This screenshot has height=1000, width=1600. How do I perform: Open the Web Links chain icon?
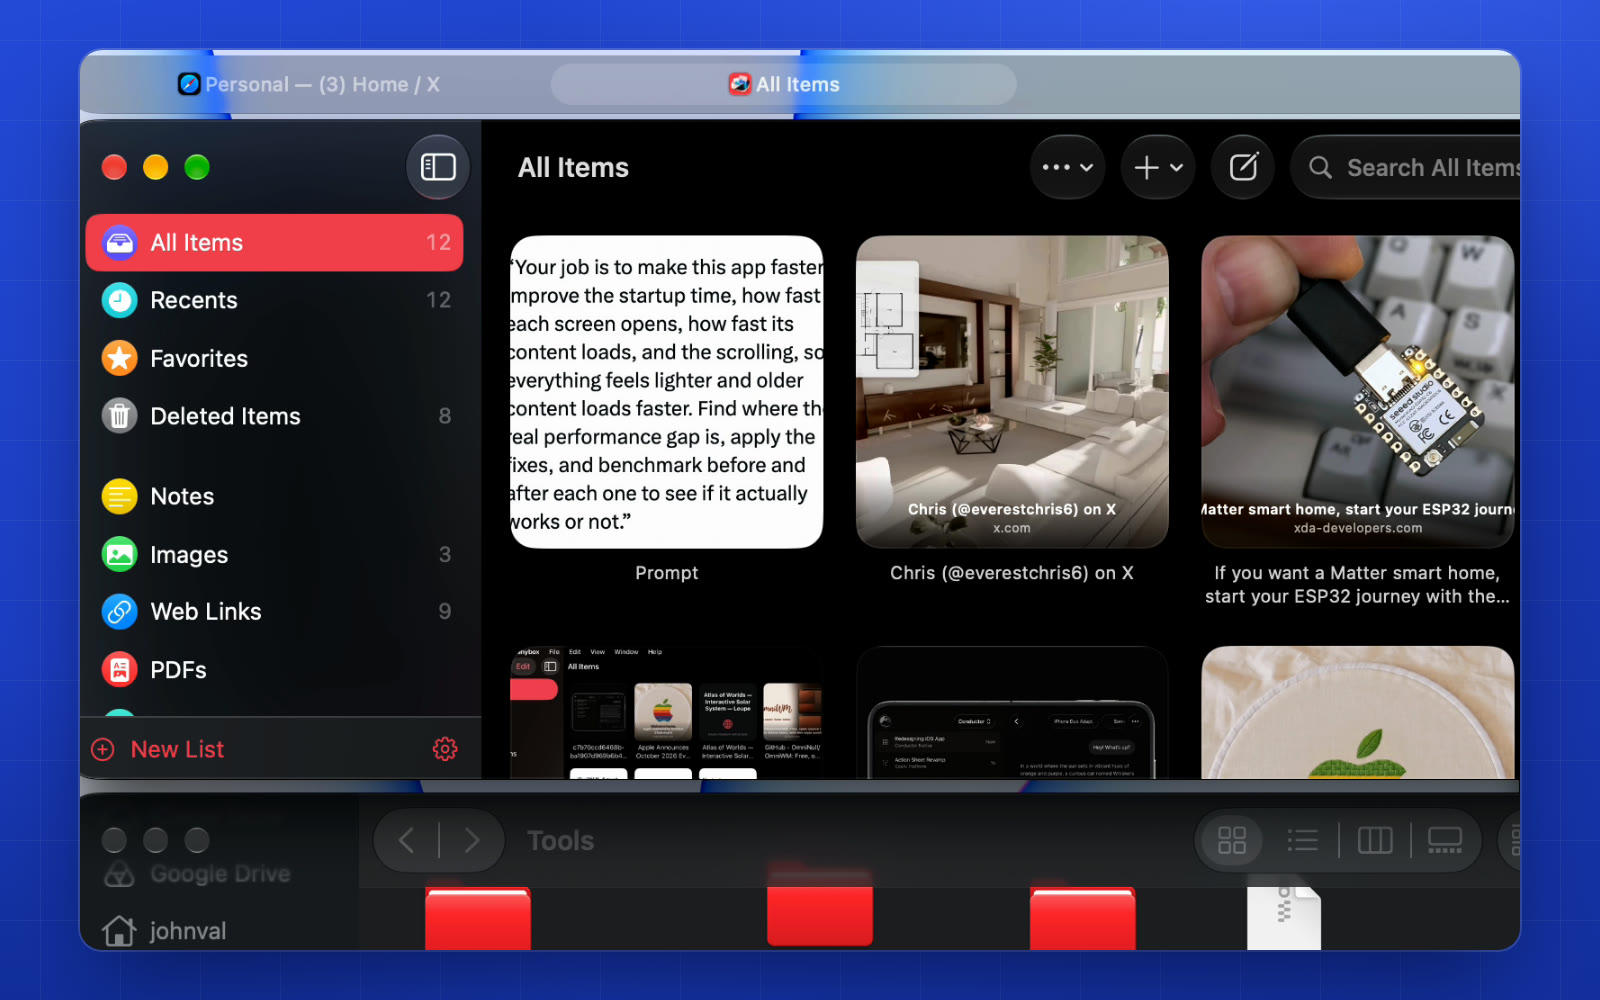119,611
